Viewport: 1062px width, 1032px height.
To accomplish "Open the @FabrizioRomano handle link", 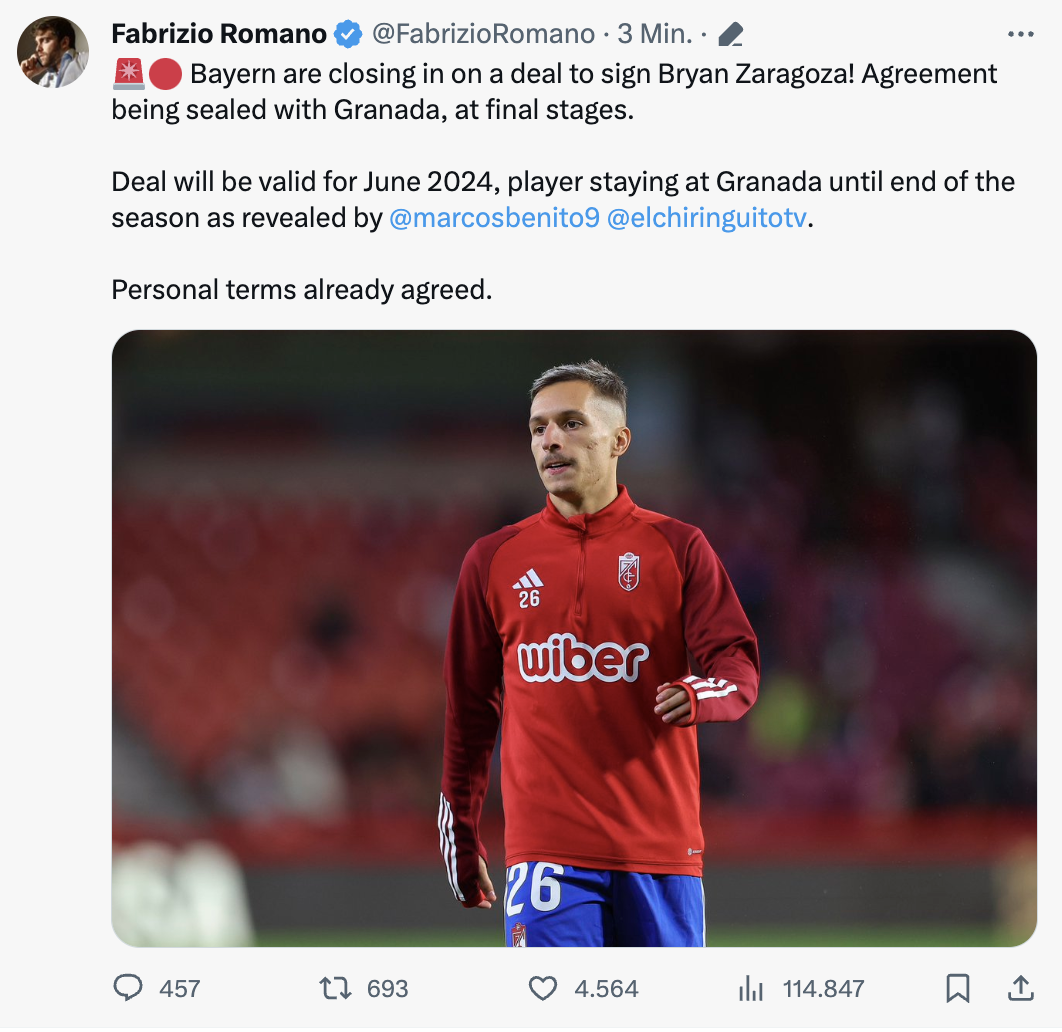I will click(x=484, y=34).
